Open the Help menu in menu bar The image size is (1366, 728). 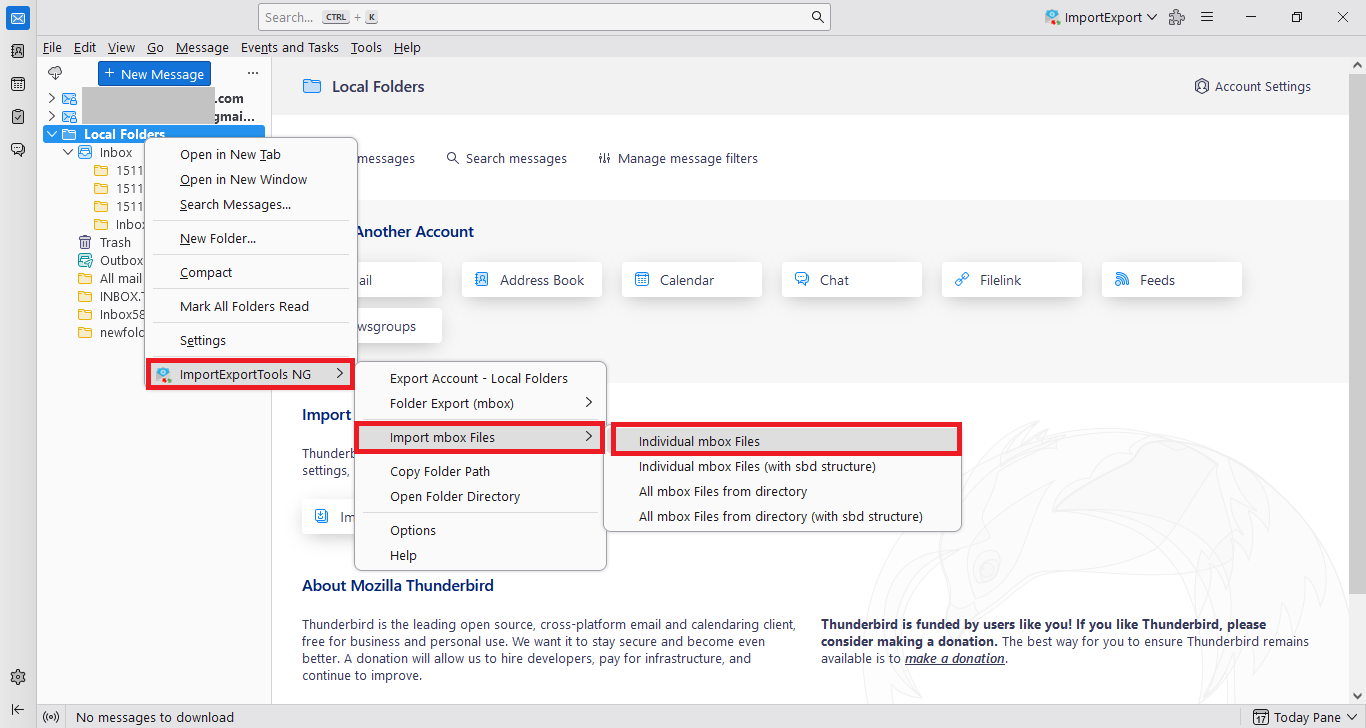point(407,47)
